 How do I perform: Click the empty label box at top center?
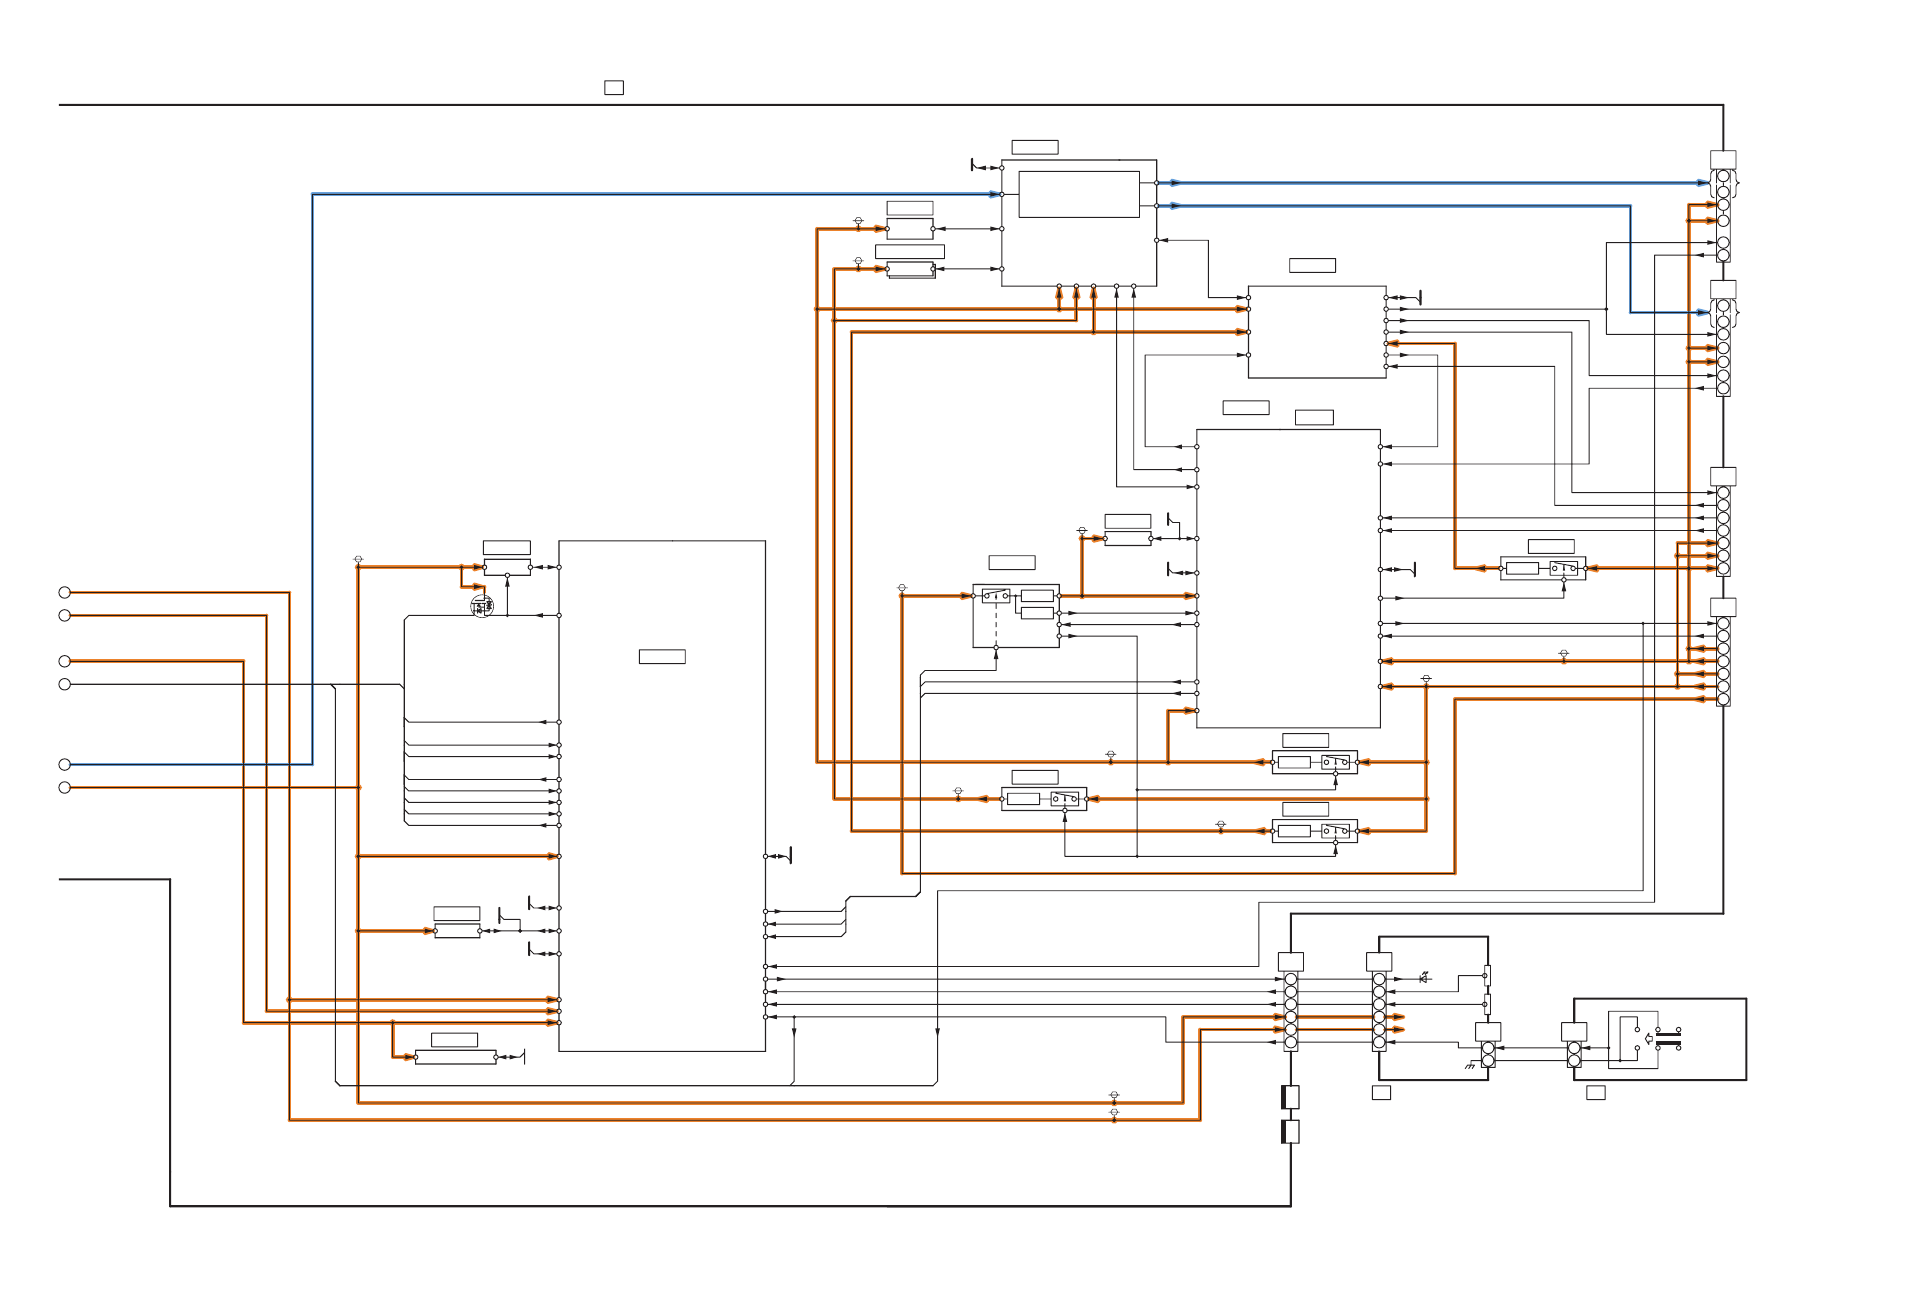pos(614,88)
